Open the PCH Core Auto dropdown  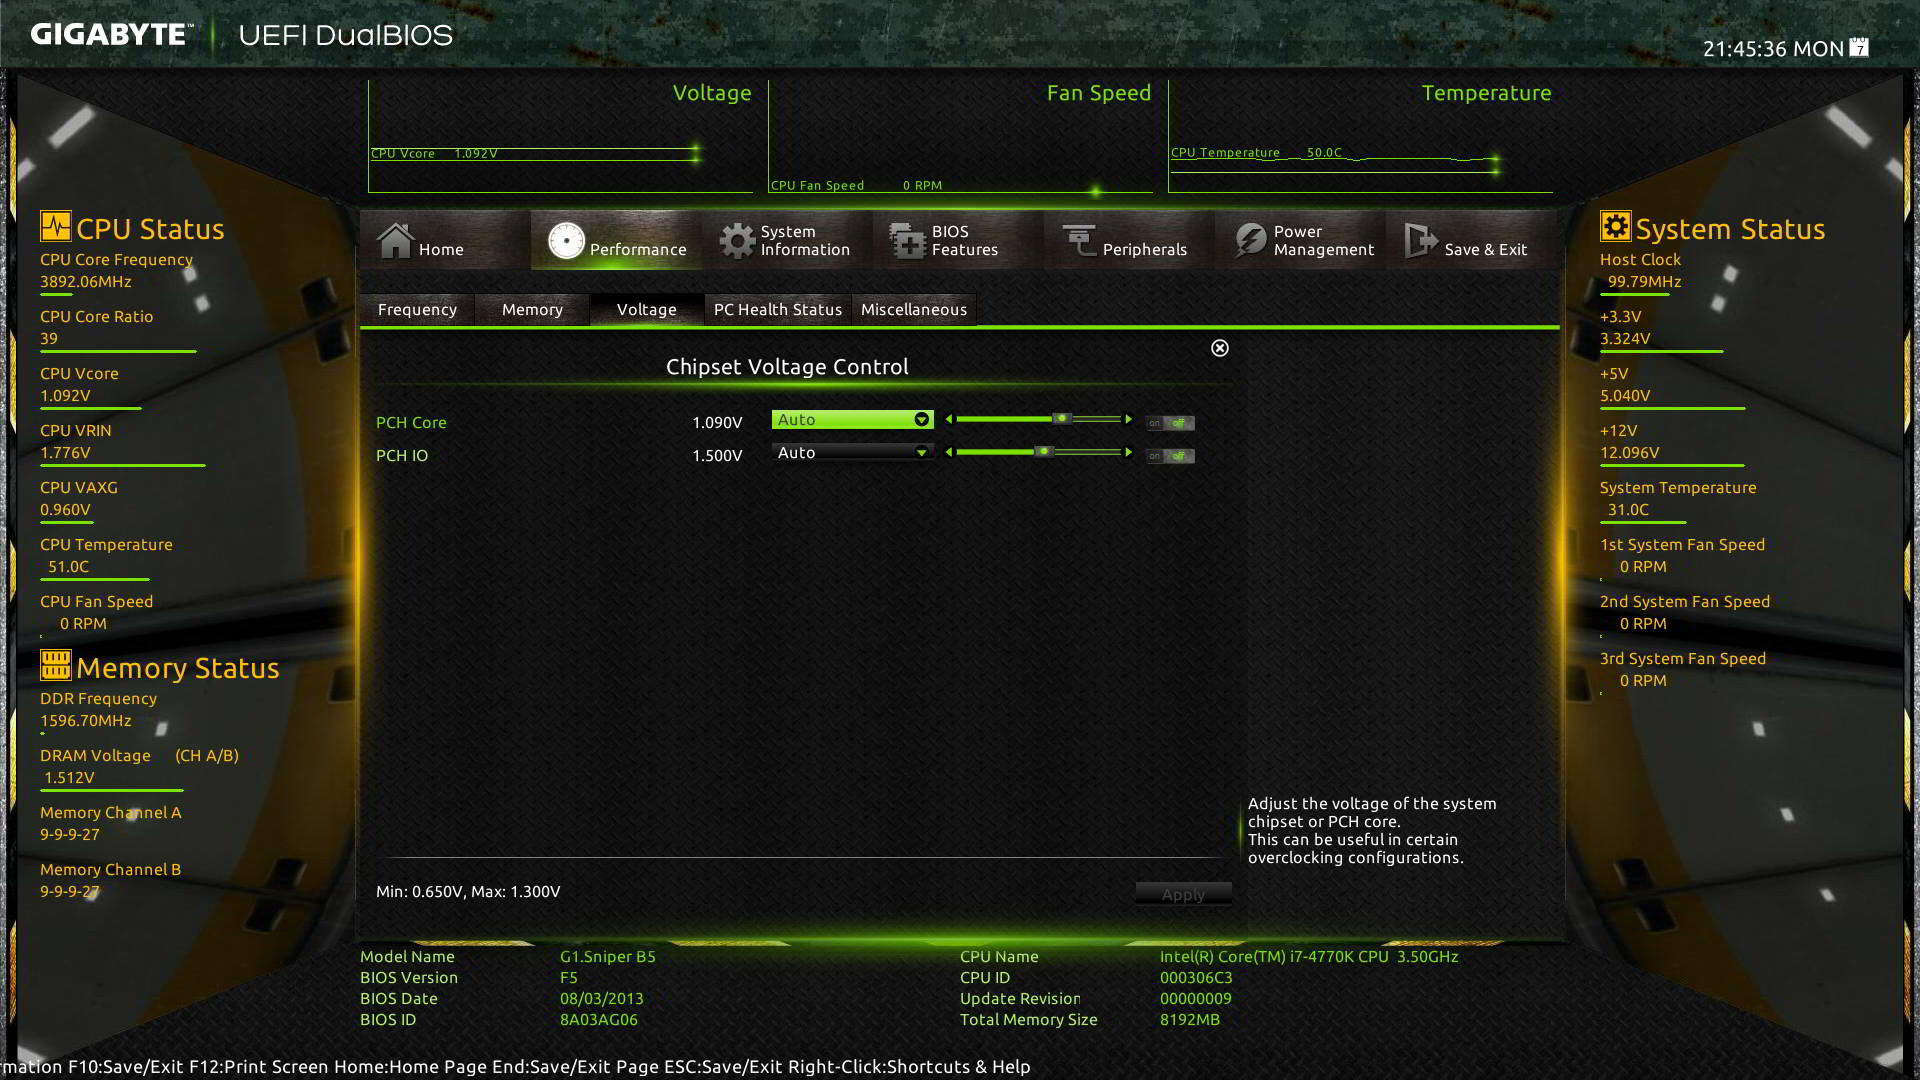852,420
